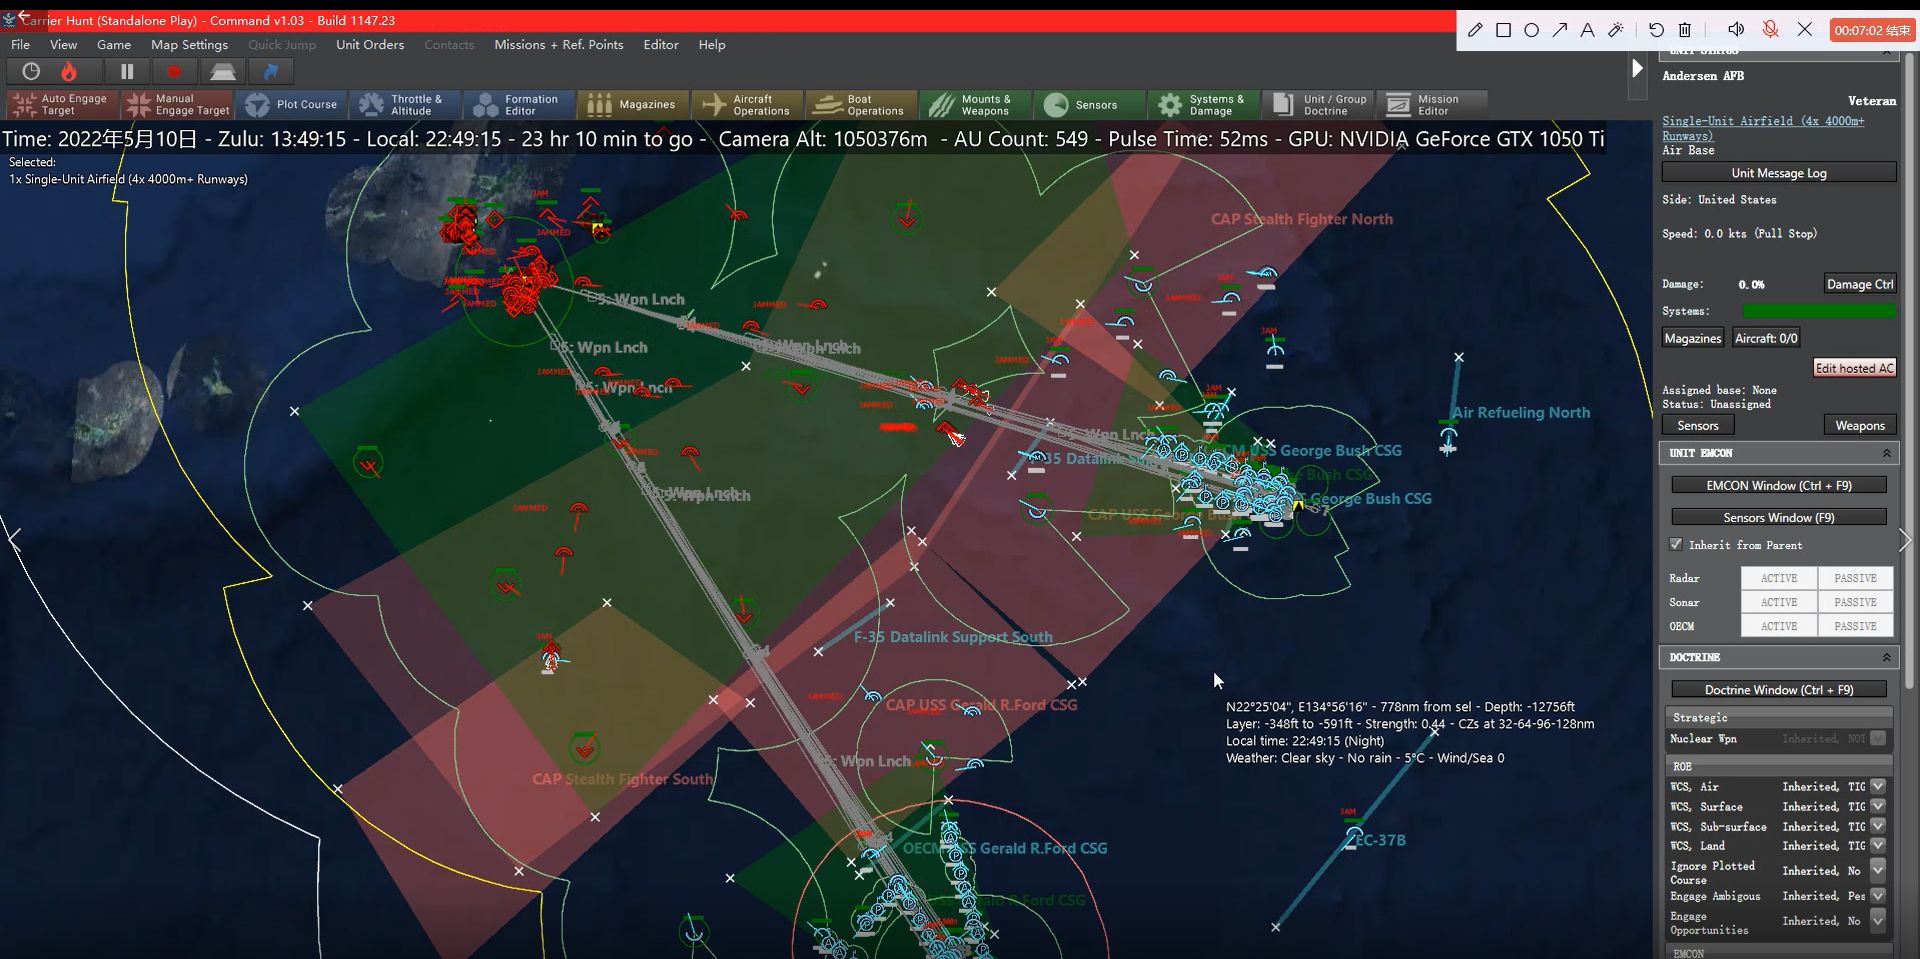The width and height of the screenshot is (1920, 959).
Task: Select the circle annotation tool
Action: click(x=1531, y=30)
